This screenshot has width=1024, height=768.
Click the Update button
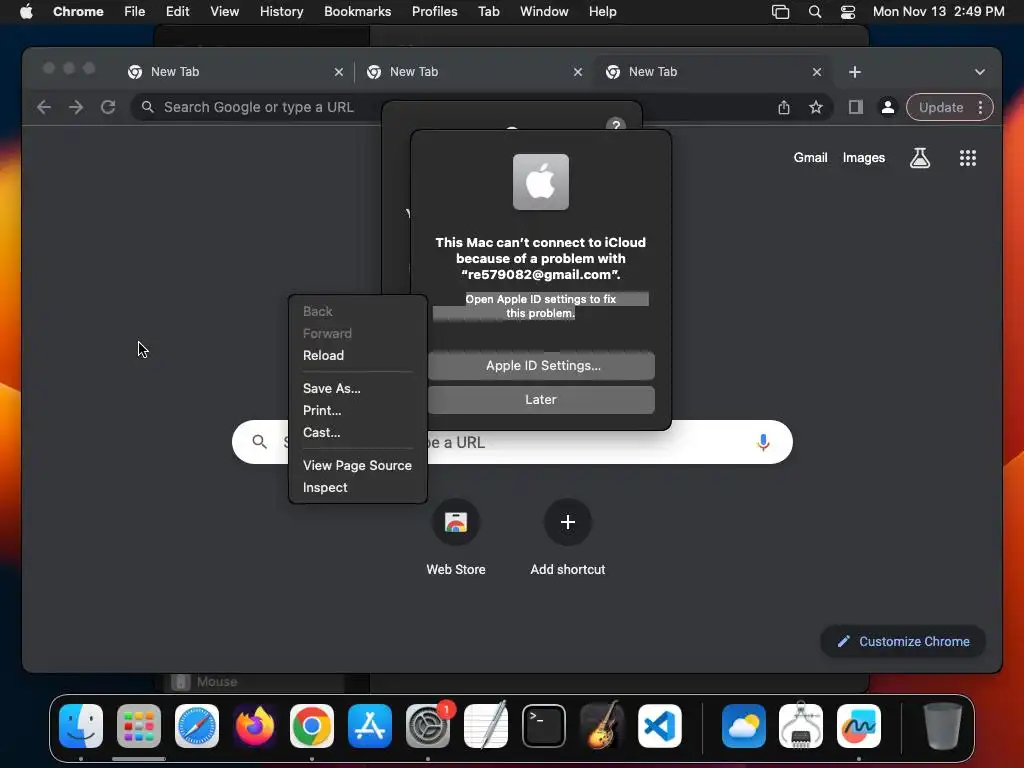tap(940, 107)
